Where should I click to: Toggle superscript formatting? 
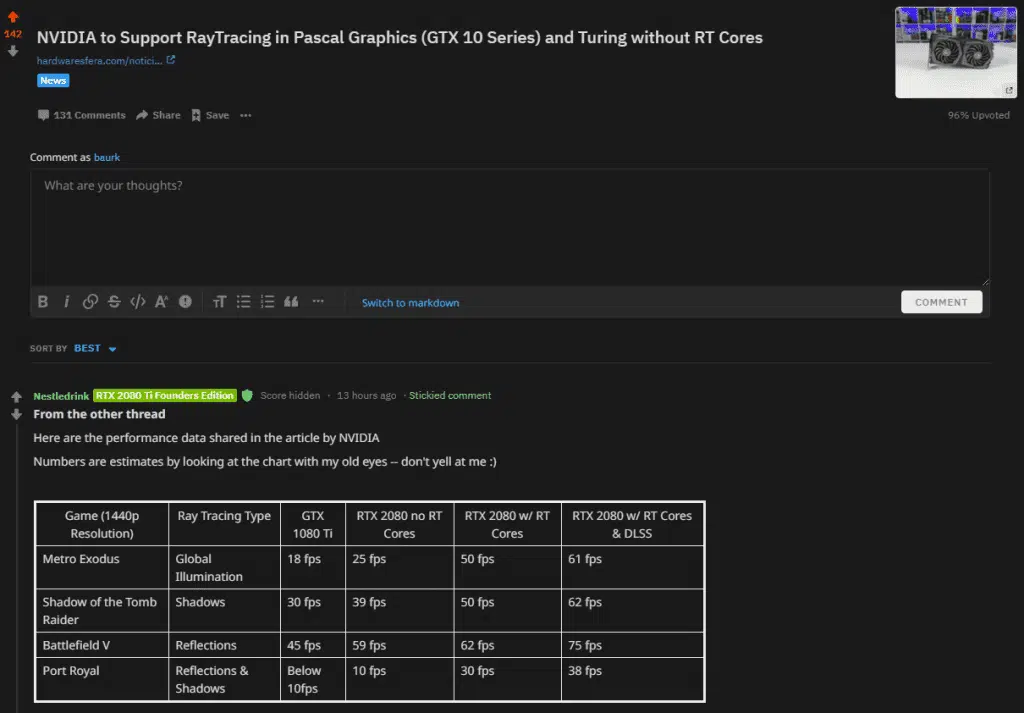click(161, 302)
